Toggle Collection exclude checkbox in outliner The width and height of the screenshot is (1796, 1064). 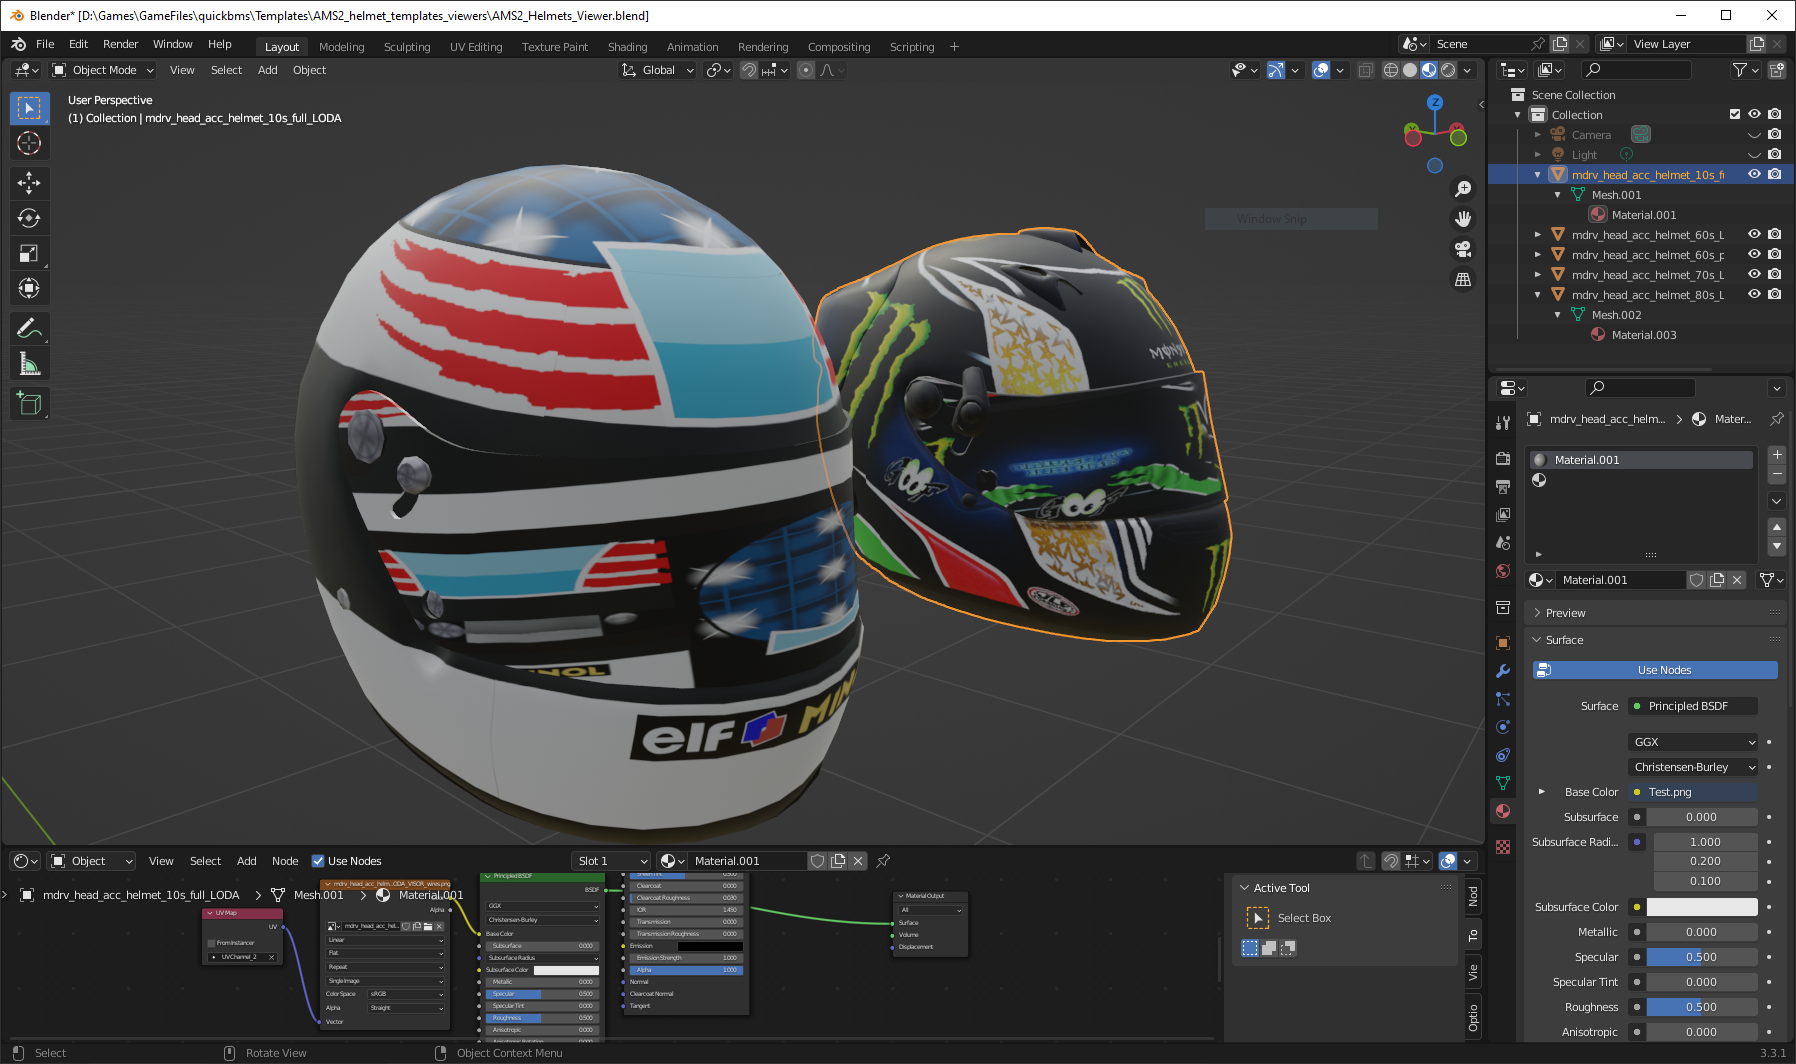pos(1735,114)
